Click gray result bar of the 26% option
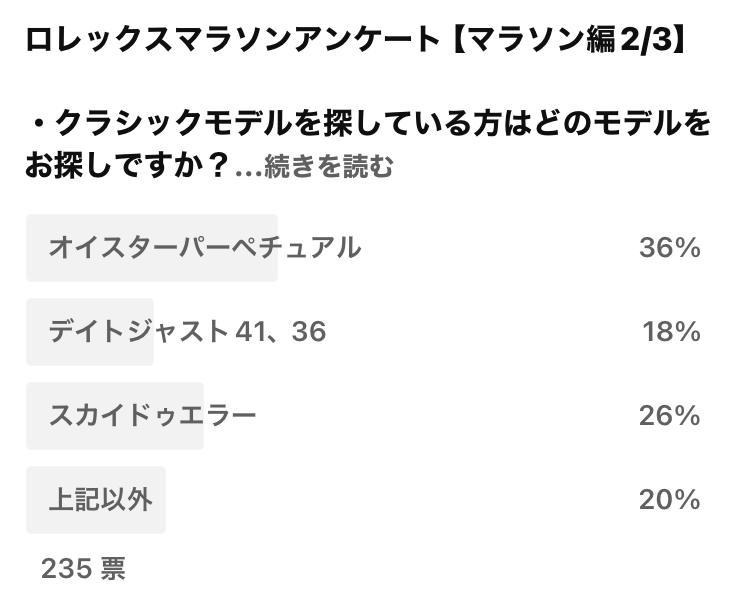Viewport: 750px width, 603px height. (x=115, y=416)
